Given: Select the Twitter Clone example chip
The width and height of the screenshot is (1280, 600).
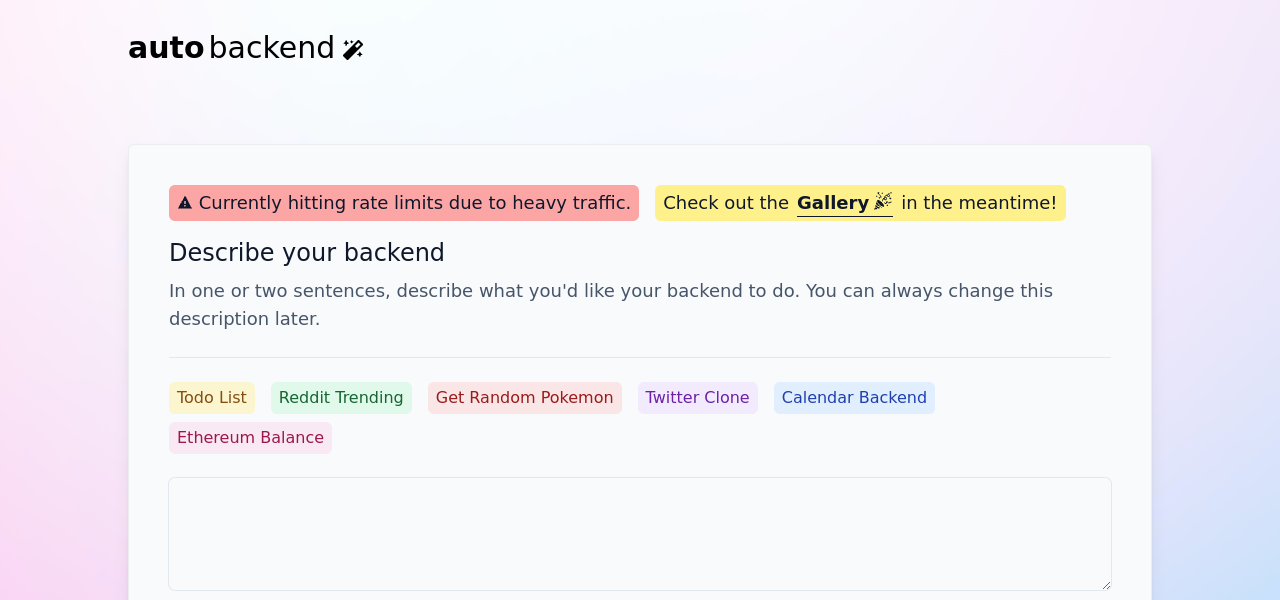Looking at the screenshot, I should (697, 398).
